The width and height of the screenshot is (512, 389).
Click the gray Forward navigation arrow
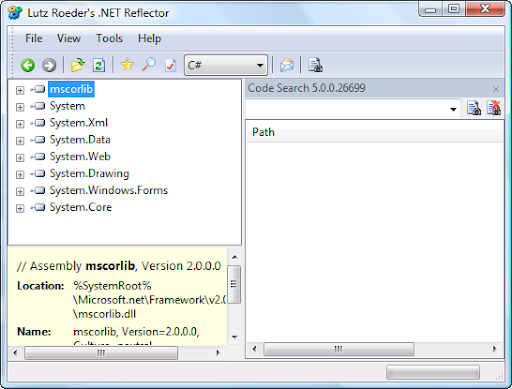coord(49,65)
